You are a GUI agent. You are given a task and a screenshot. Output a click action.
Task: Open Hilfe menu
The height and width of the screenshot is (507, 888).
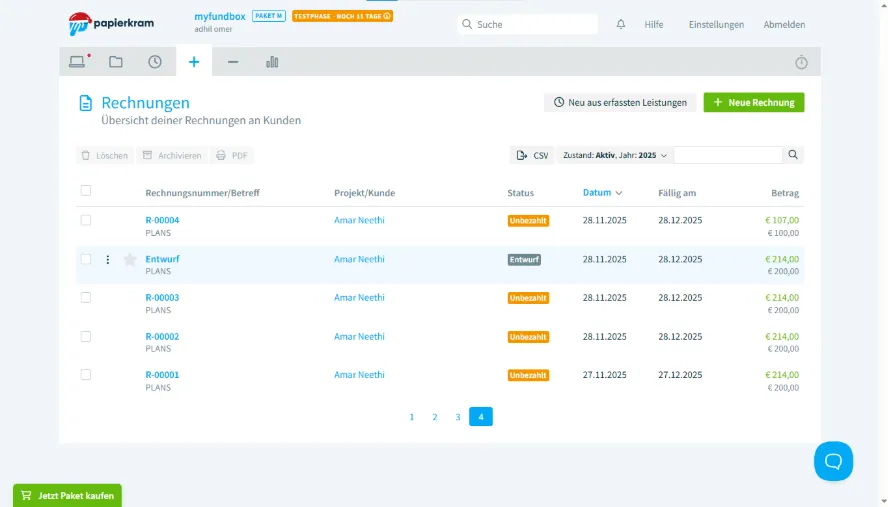[x=654, y=24]
